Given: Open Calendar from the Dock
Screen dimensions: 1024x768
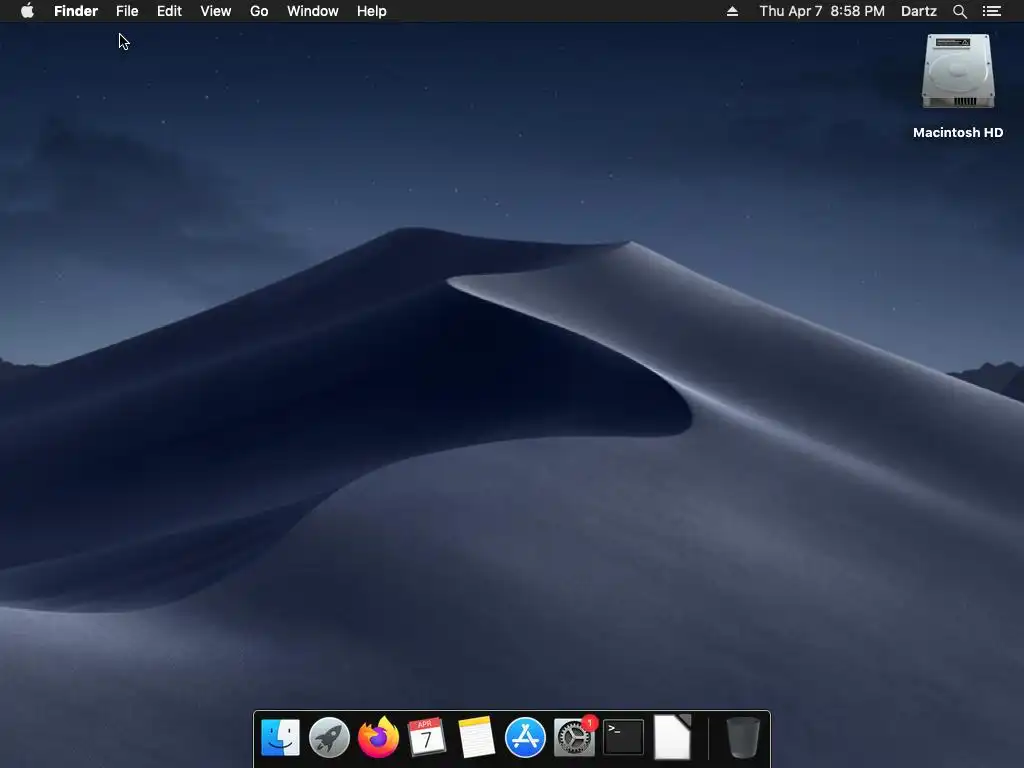Looking at the screenshot, I should tap(427, 737).
